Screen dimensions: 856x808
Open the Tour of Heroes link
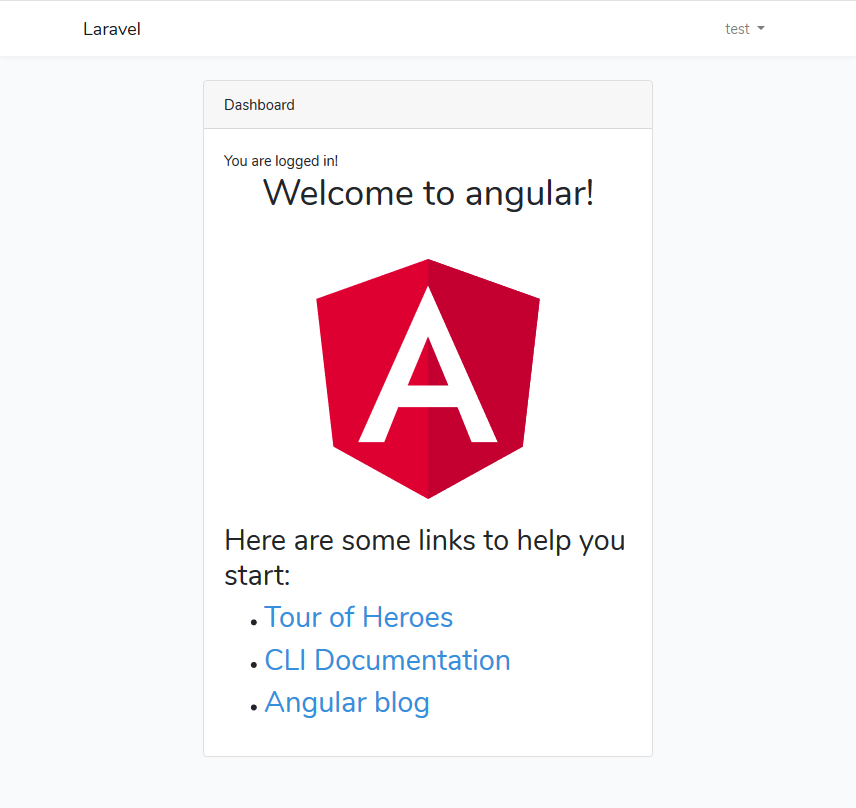pos(358,617)
